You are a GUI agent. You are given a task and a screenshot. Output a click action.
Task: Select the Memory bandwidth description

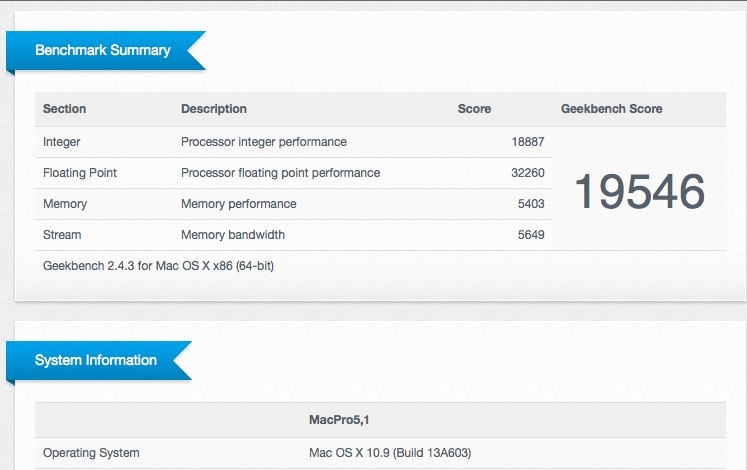(233, 235)
